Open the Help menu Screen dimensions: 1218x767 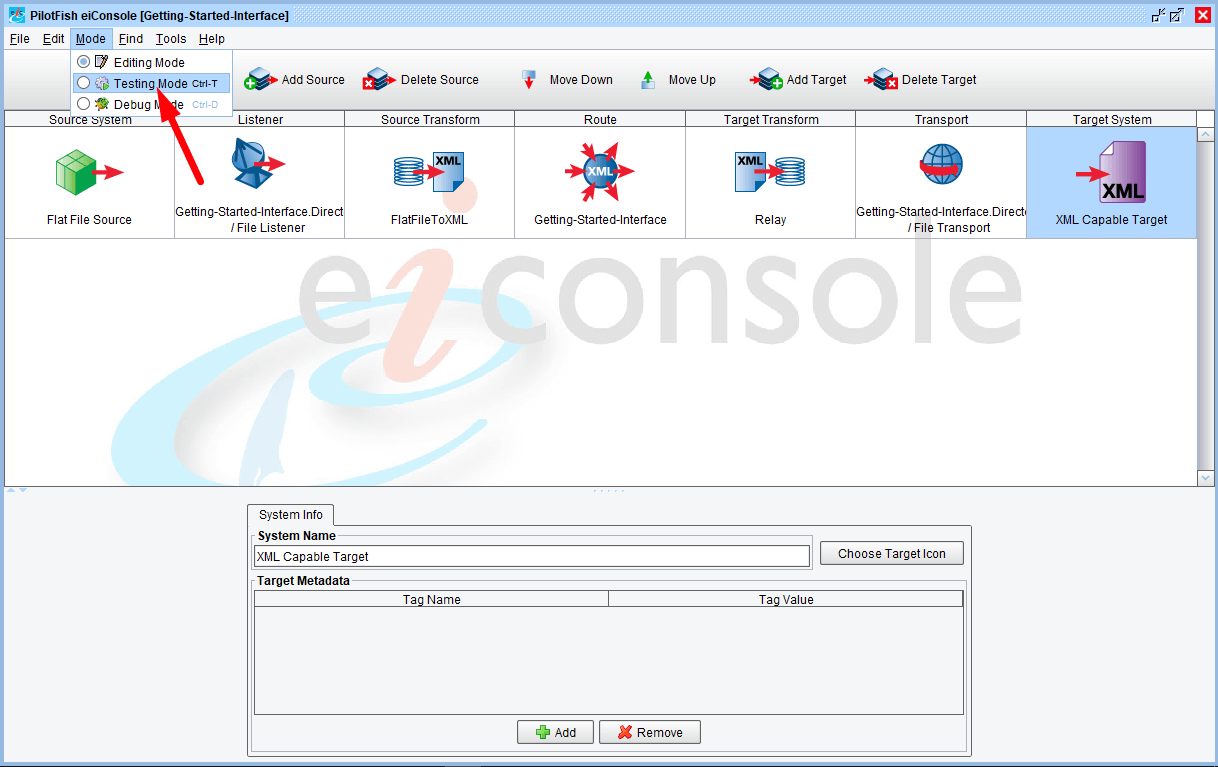click(x=211, y=39)
